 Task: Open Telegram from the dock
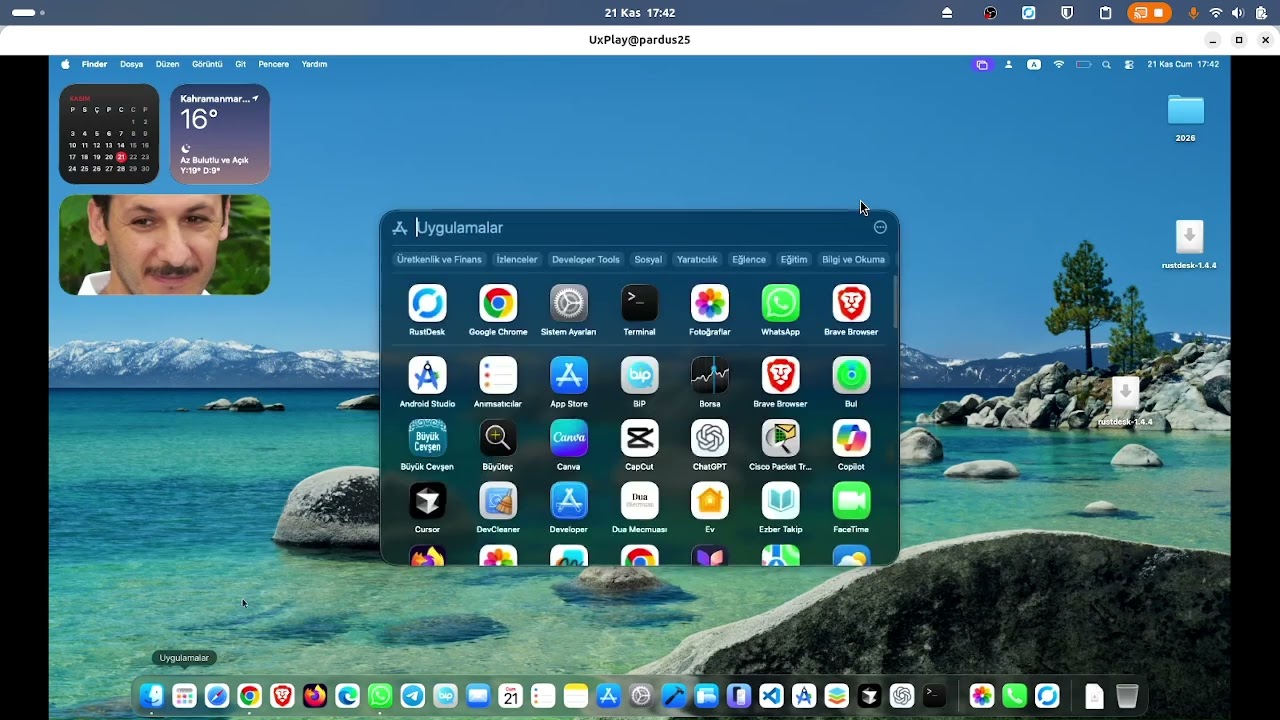(413, 696)
